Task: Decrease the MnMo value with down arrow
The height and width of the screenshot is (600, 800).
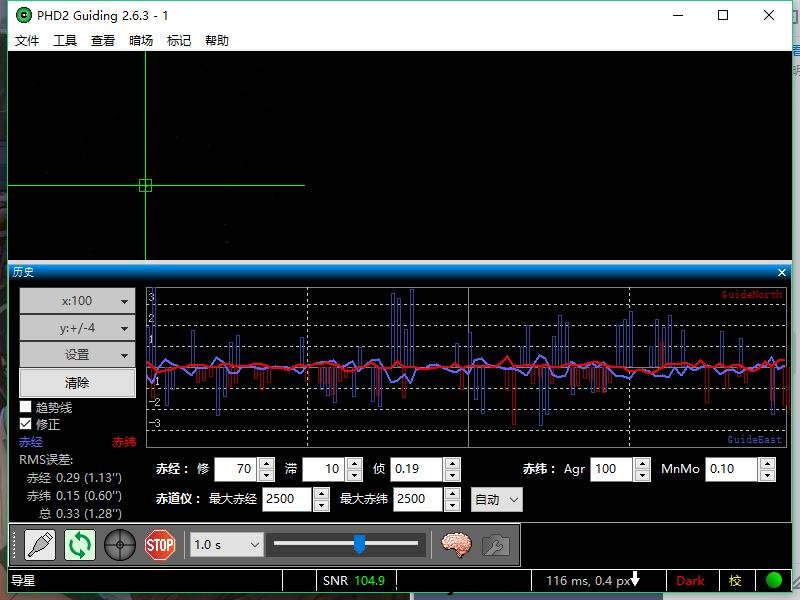Action: 767,476
